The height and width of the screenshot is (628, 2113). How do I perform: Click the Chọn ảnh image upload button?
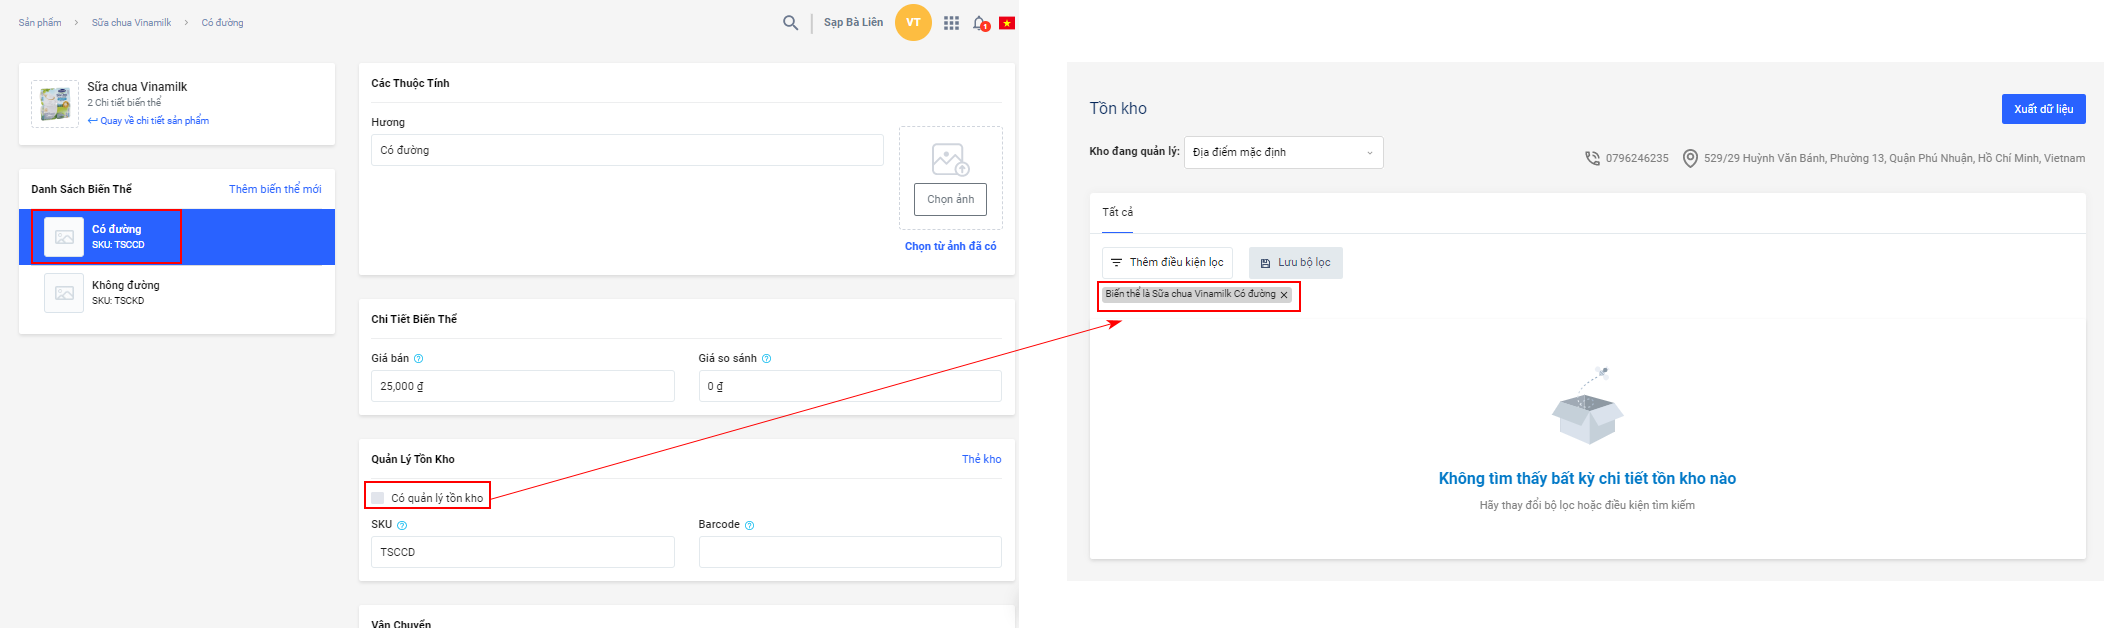pos(950,199)
